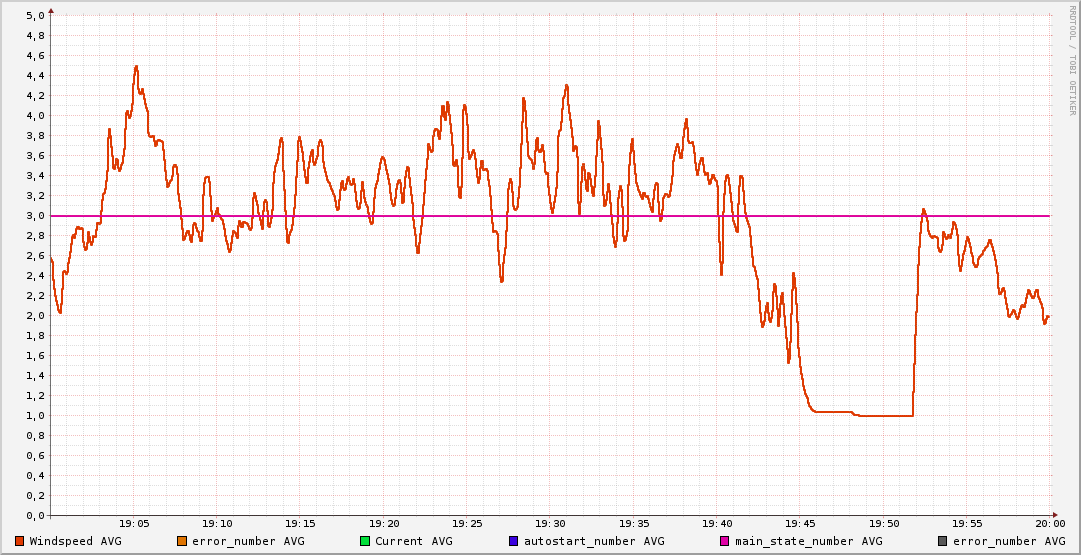Select the autostart_number AVG legend label

[x=593, y=541]
